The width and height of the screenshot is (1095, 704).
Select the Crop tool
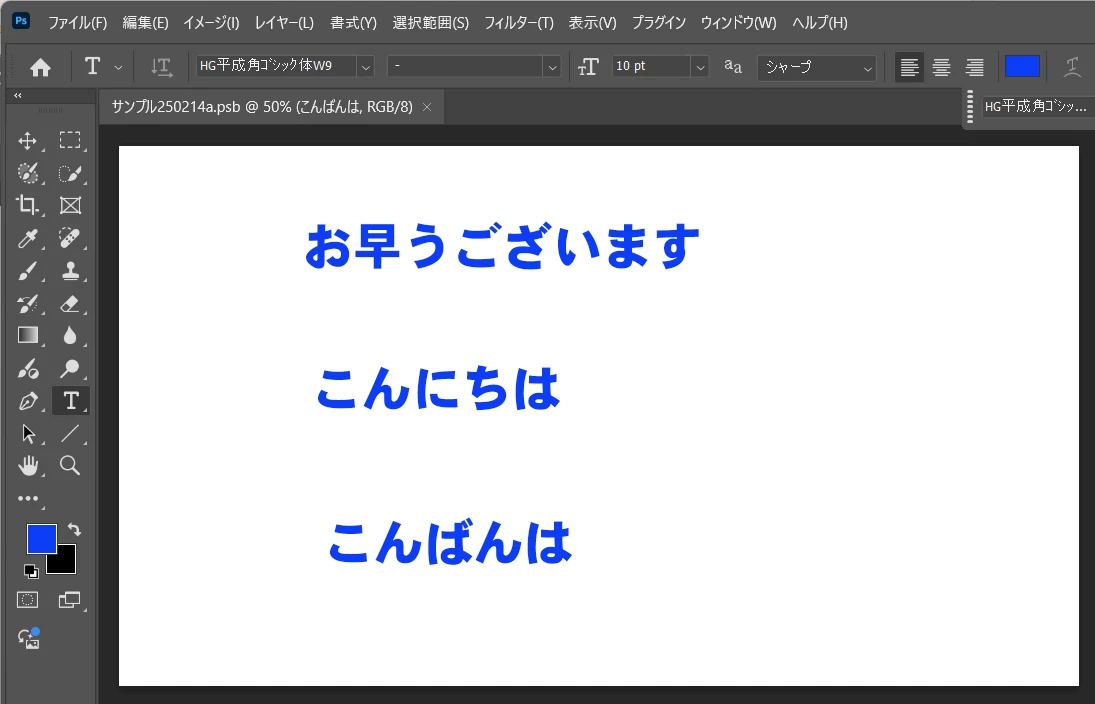point(27,205)
